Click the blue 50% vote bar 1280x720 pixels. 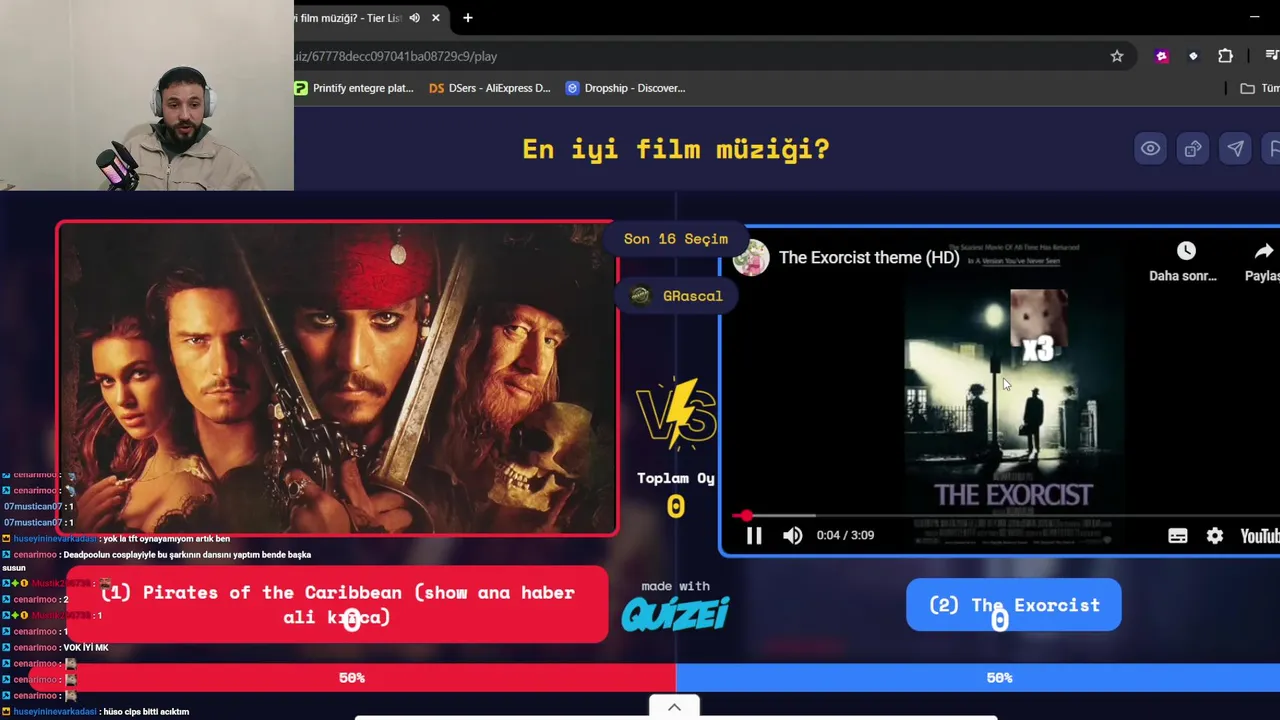click(x=978, y=678)
